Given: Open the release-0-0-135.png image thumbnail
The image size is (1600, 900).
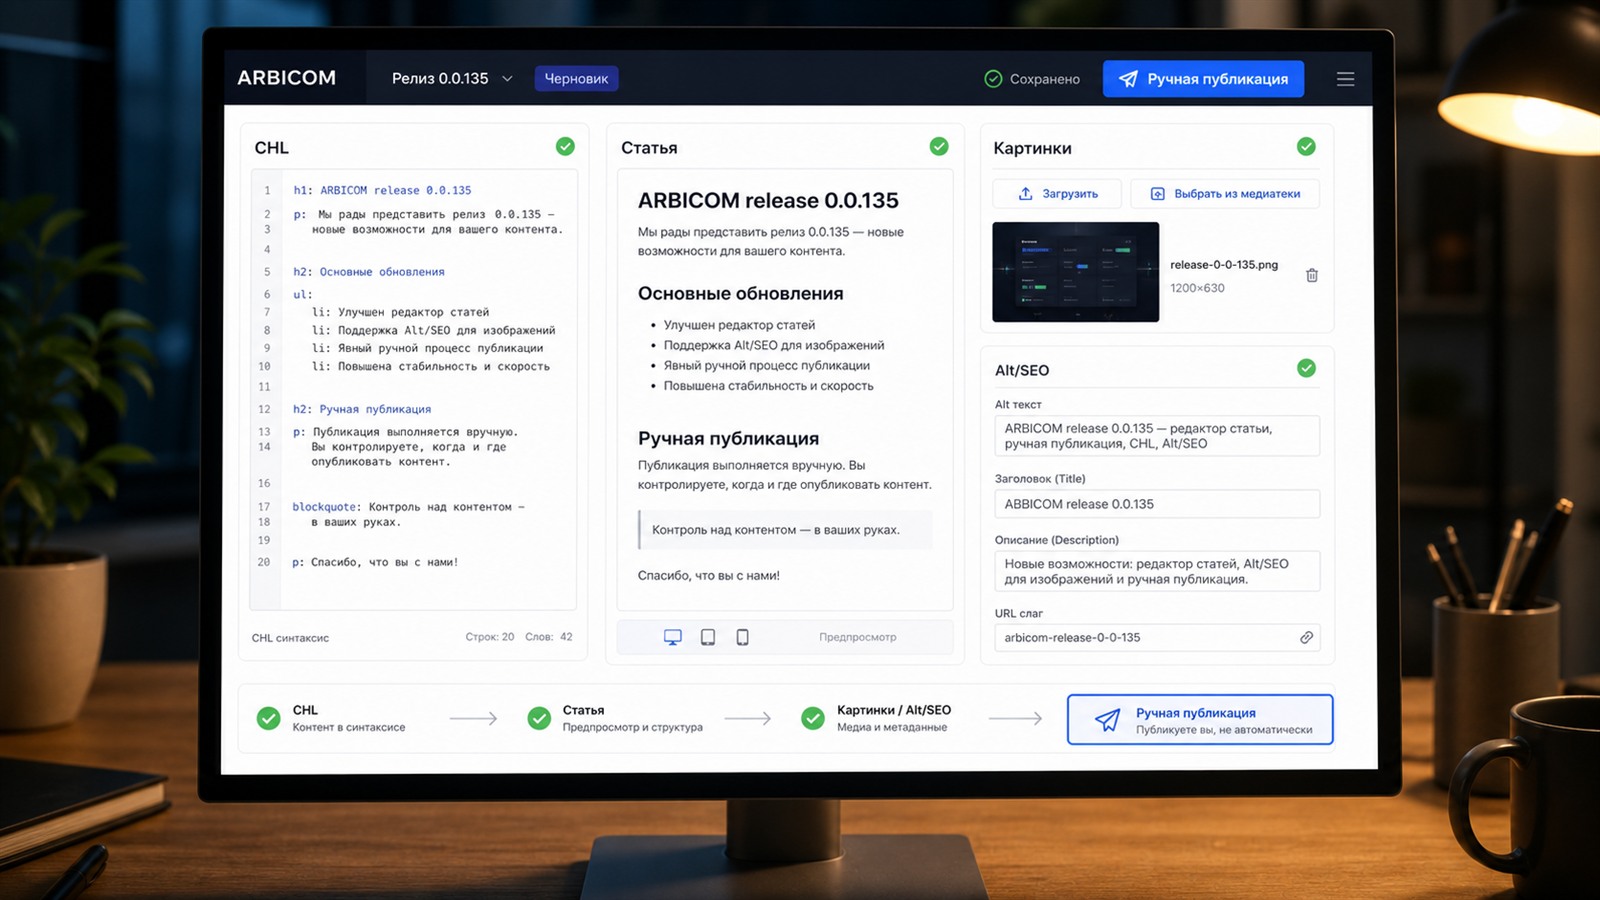Looking at the screenshot, I should coord(1075,272).
